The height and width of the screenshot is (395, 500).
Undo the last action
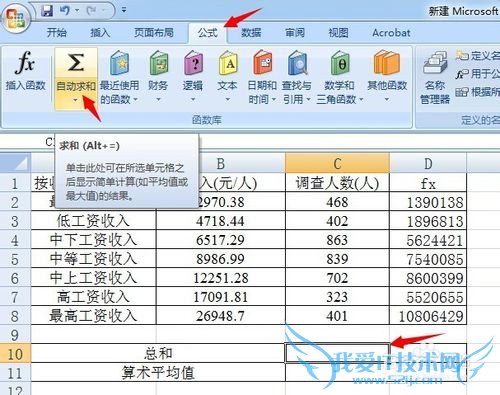pyautogui.click(x=65, y=10)
